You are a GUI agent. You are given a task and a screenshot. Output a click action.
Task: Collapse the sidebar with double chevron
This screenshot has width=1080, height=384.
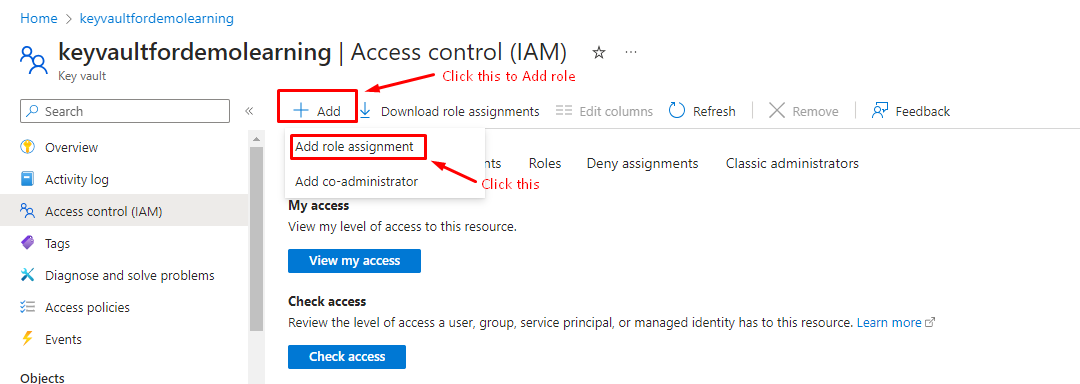click(x=249, y=111)
